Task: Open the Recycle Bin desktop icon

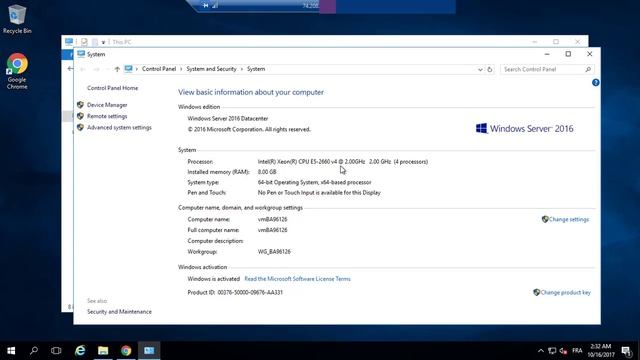Action: pyautogui.click(x=17, y=19)
